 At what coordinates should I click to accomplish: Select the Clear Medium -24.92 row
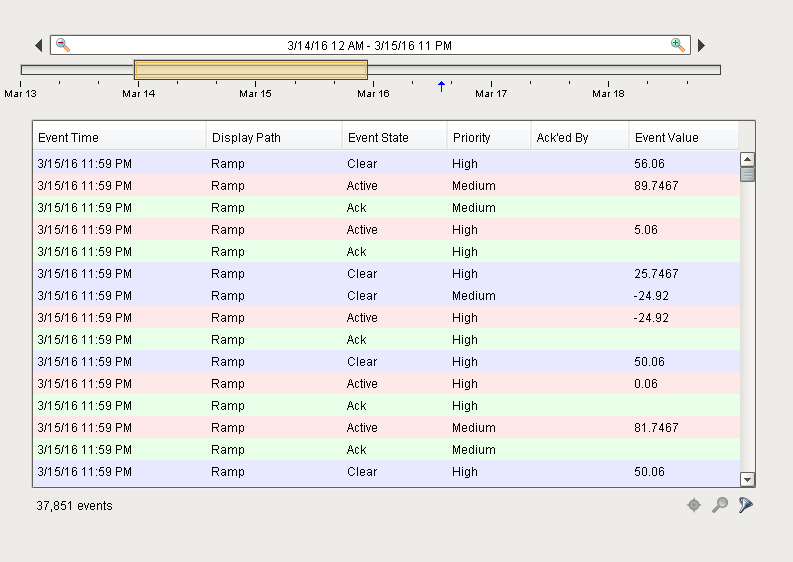coord(386,295)
